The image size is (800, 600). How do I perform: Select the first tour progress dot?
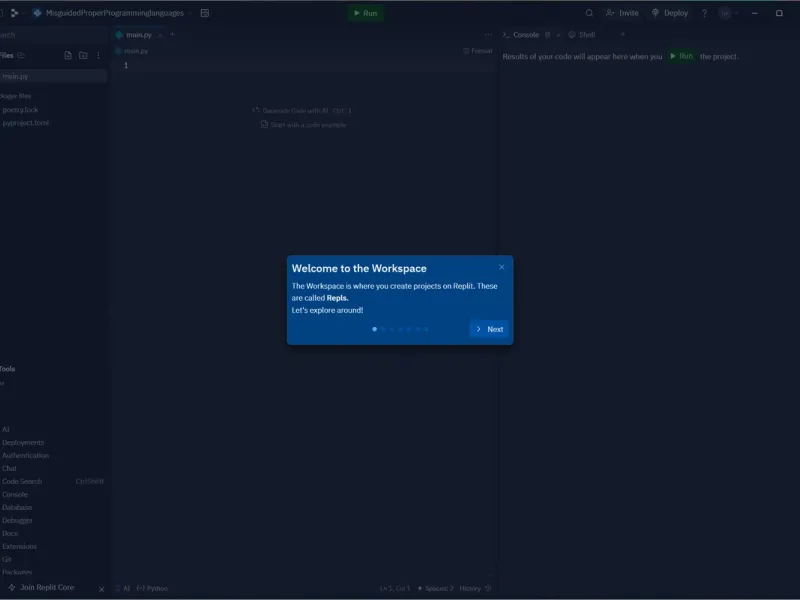coord(374,329)
